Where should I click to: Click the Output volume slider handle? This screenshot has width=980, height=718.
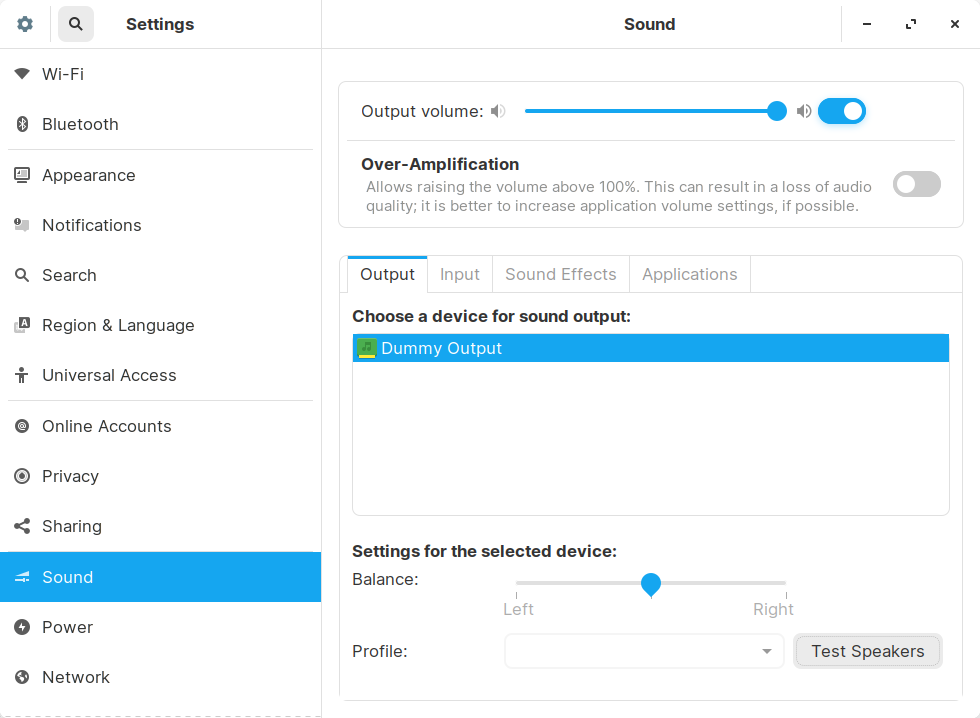pos(777,111)
